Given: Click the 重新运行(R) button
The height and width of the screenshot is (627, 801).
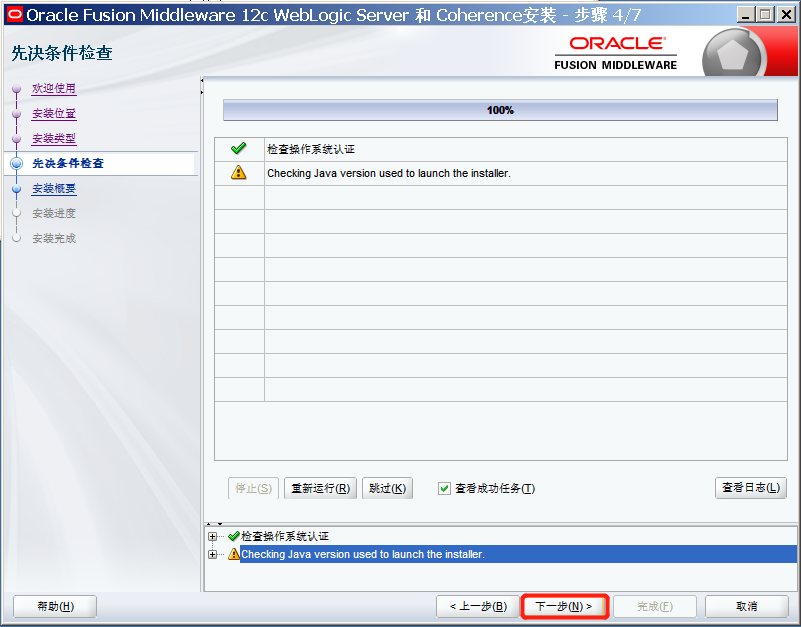Looking at the screenshot, I should tap(320, 488).
